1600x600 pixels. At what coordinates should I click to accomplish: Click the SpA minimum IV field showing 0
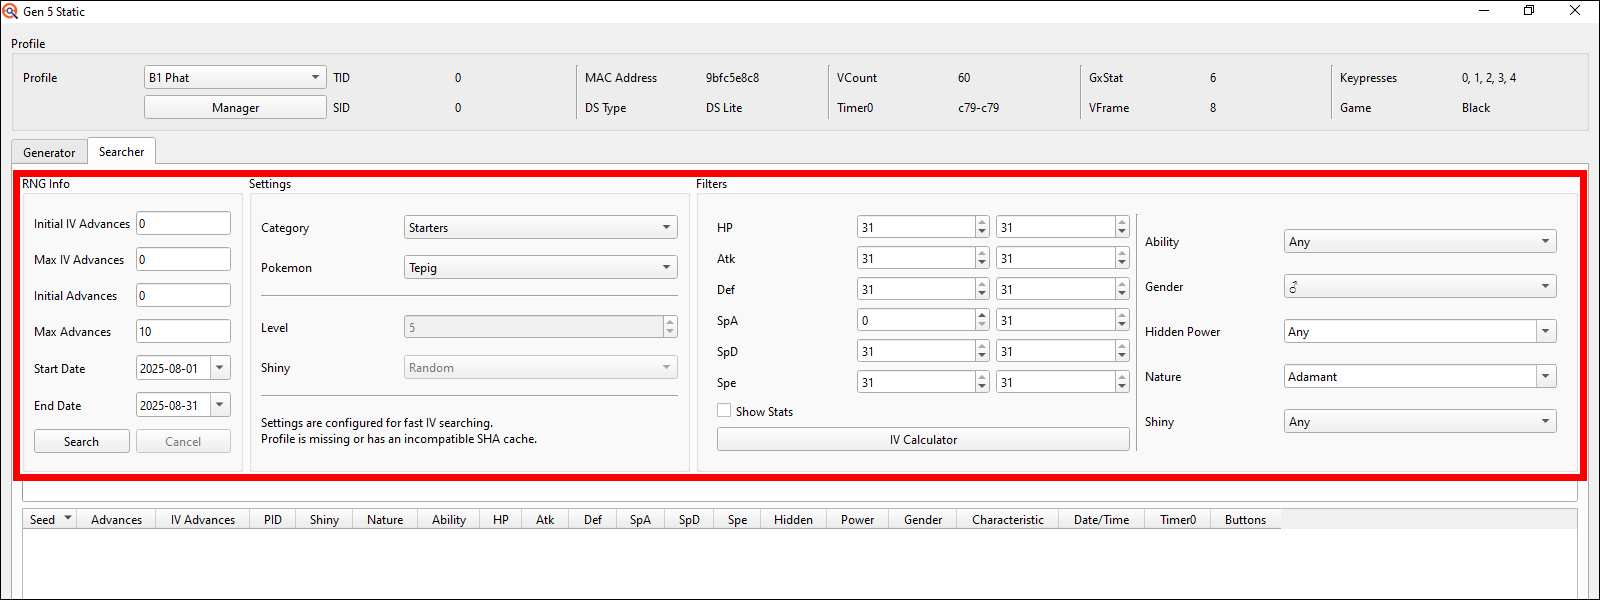pyautogui.click(x=916, y=320)
